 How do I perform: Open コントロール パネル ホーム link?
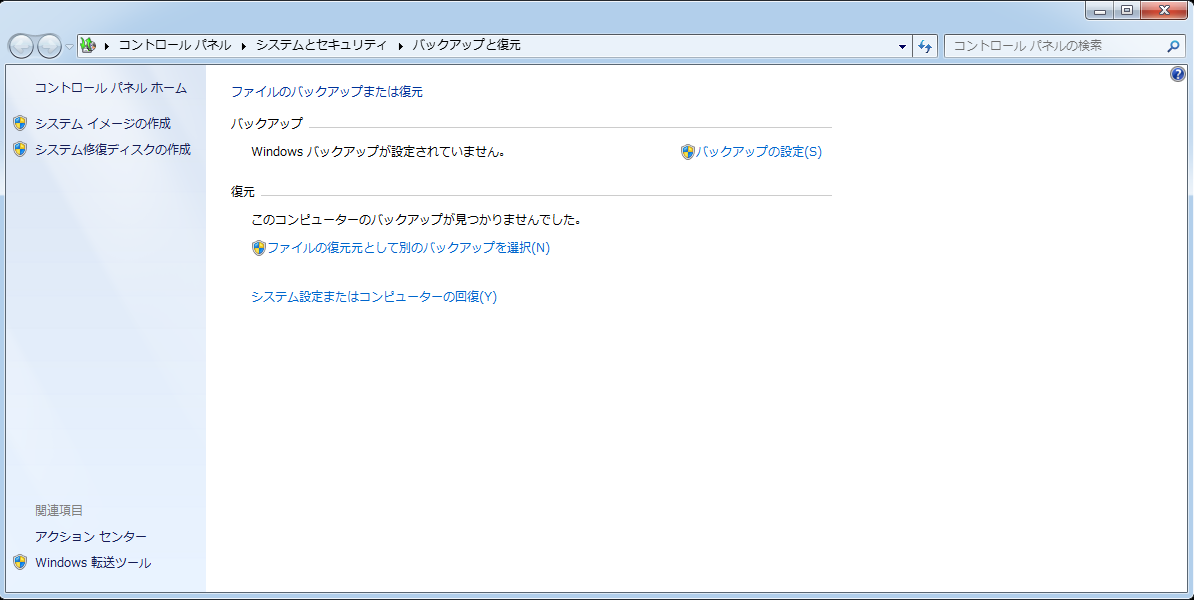[x=110, y=88]
